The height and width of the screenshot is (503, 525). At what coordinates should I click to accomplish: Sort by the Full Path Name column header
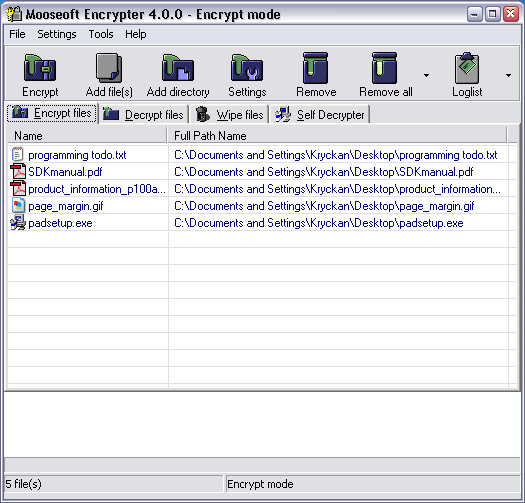click(337, 136)
